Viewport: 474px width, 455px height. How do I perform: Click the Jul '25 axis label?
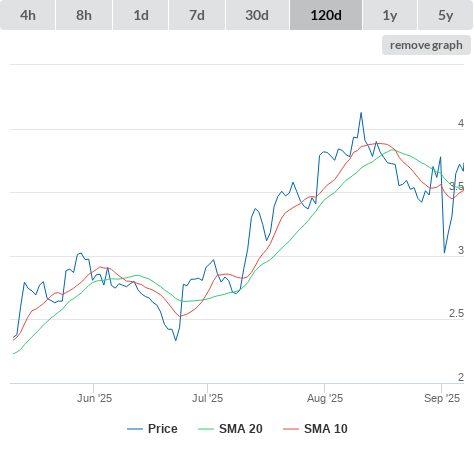[207, 398]
